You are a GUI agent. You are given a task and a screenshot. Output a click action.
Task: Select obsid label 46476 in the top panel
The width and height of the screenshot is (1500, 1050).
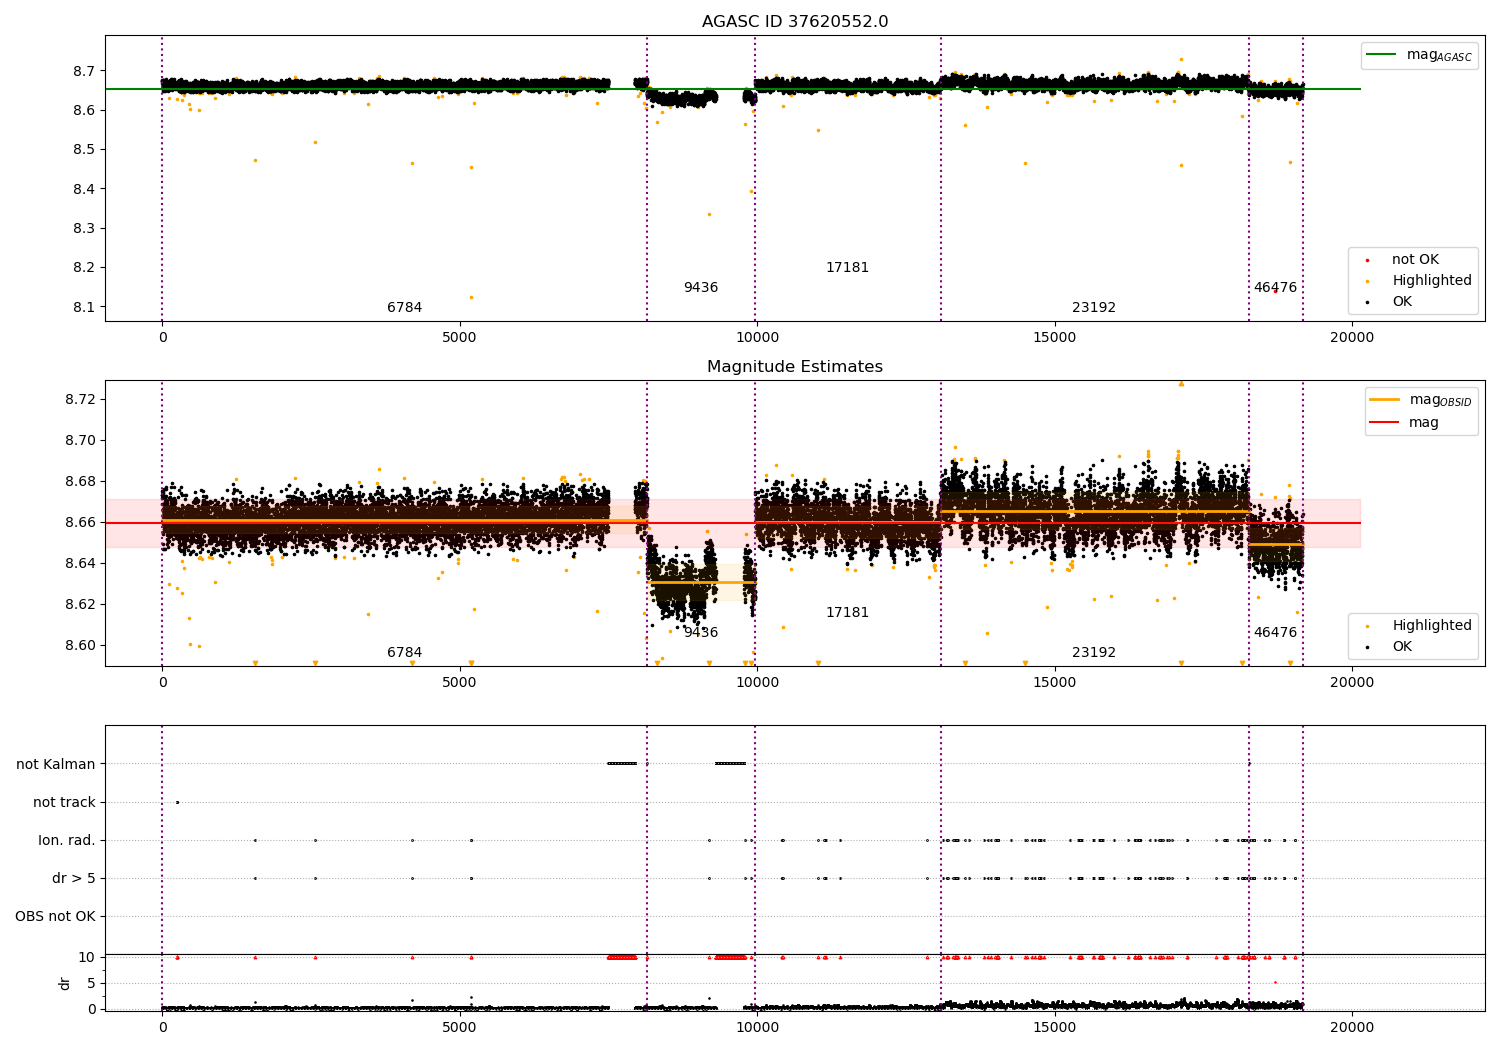1275,288
